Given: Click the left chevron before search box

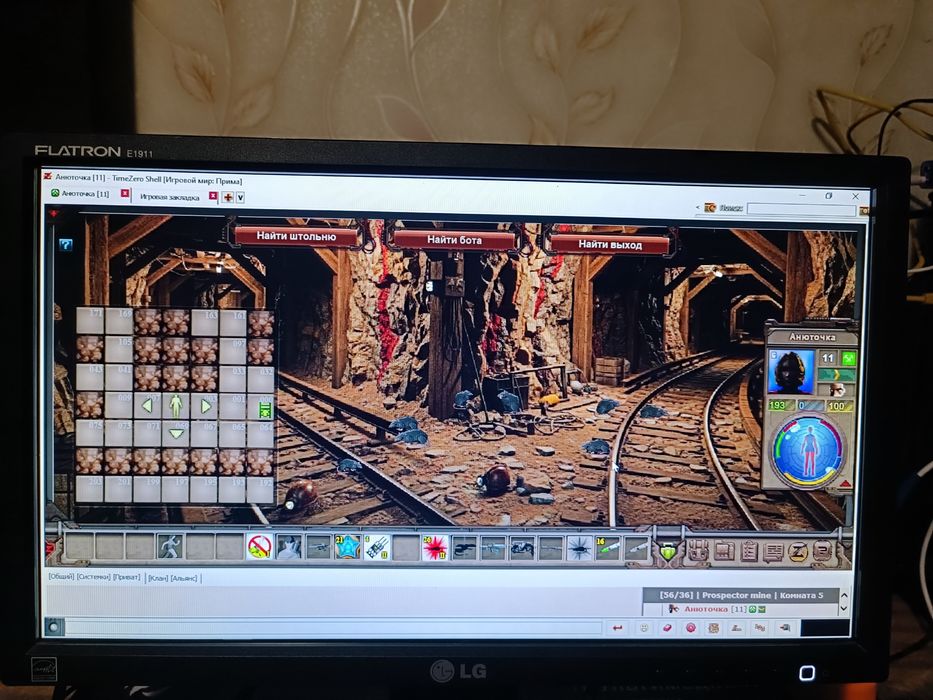Looking at the screenshot, I should (x=697, y=207).
